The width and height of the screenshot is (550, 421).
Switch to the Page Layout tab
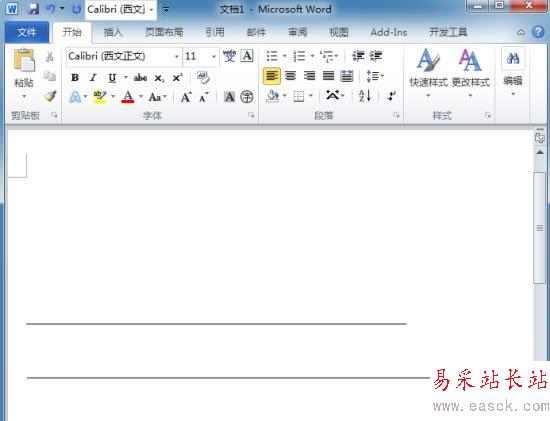pos(164,32)
